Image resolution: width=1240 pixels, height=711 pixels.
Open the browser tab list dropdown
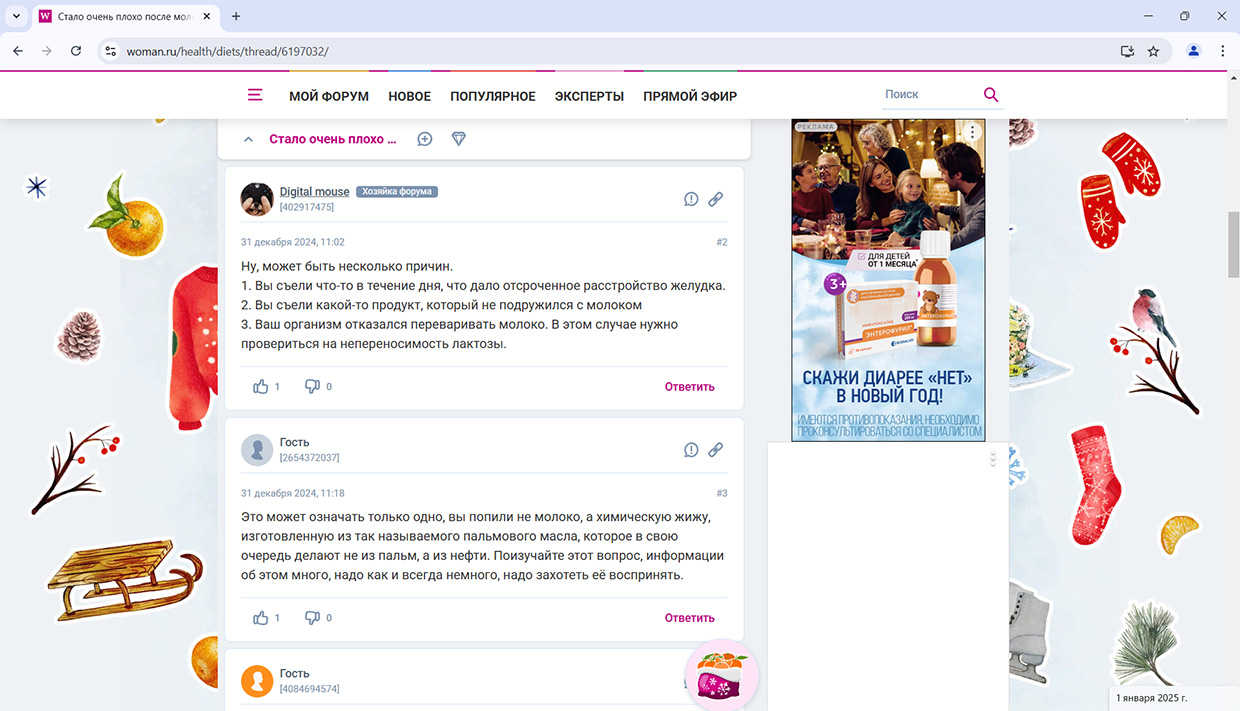tap(16, 16)
